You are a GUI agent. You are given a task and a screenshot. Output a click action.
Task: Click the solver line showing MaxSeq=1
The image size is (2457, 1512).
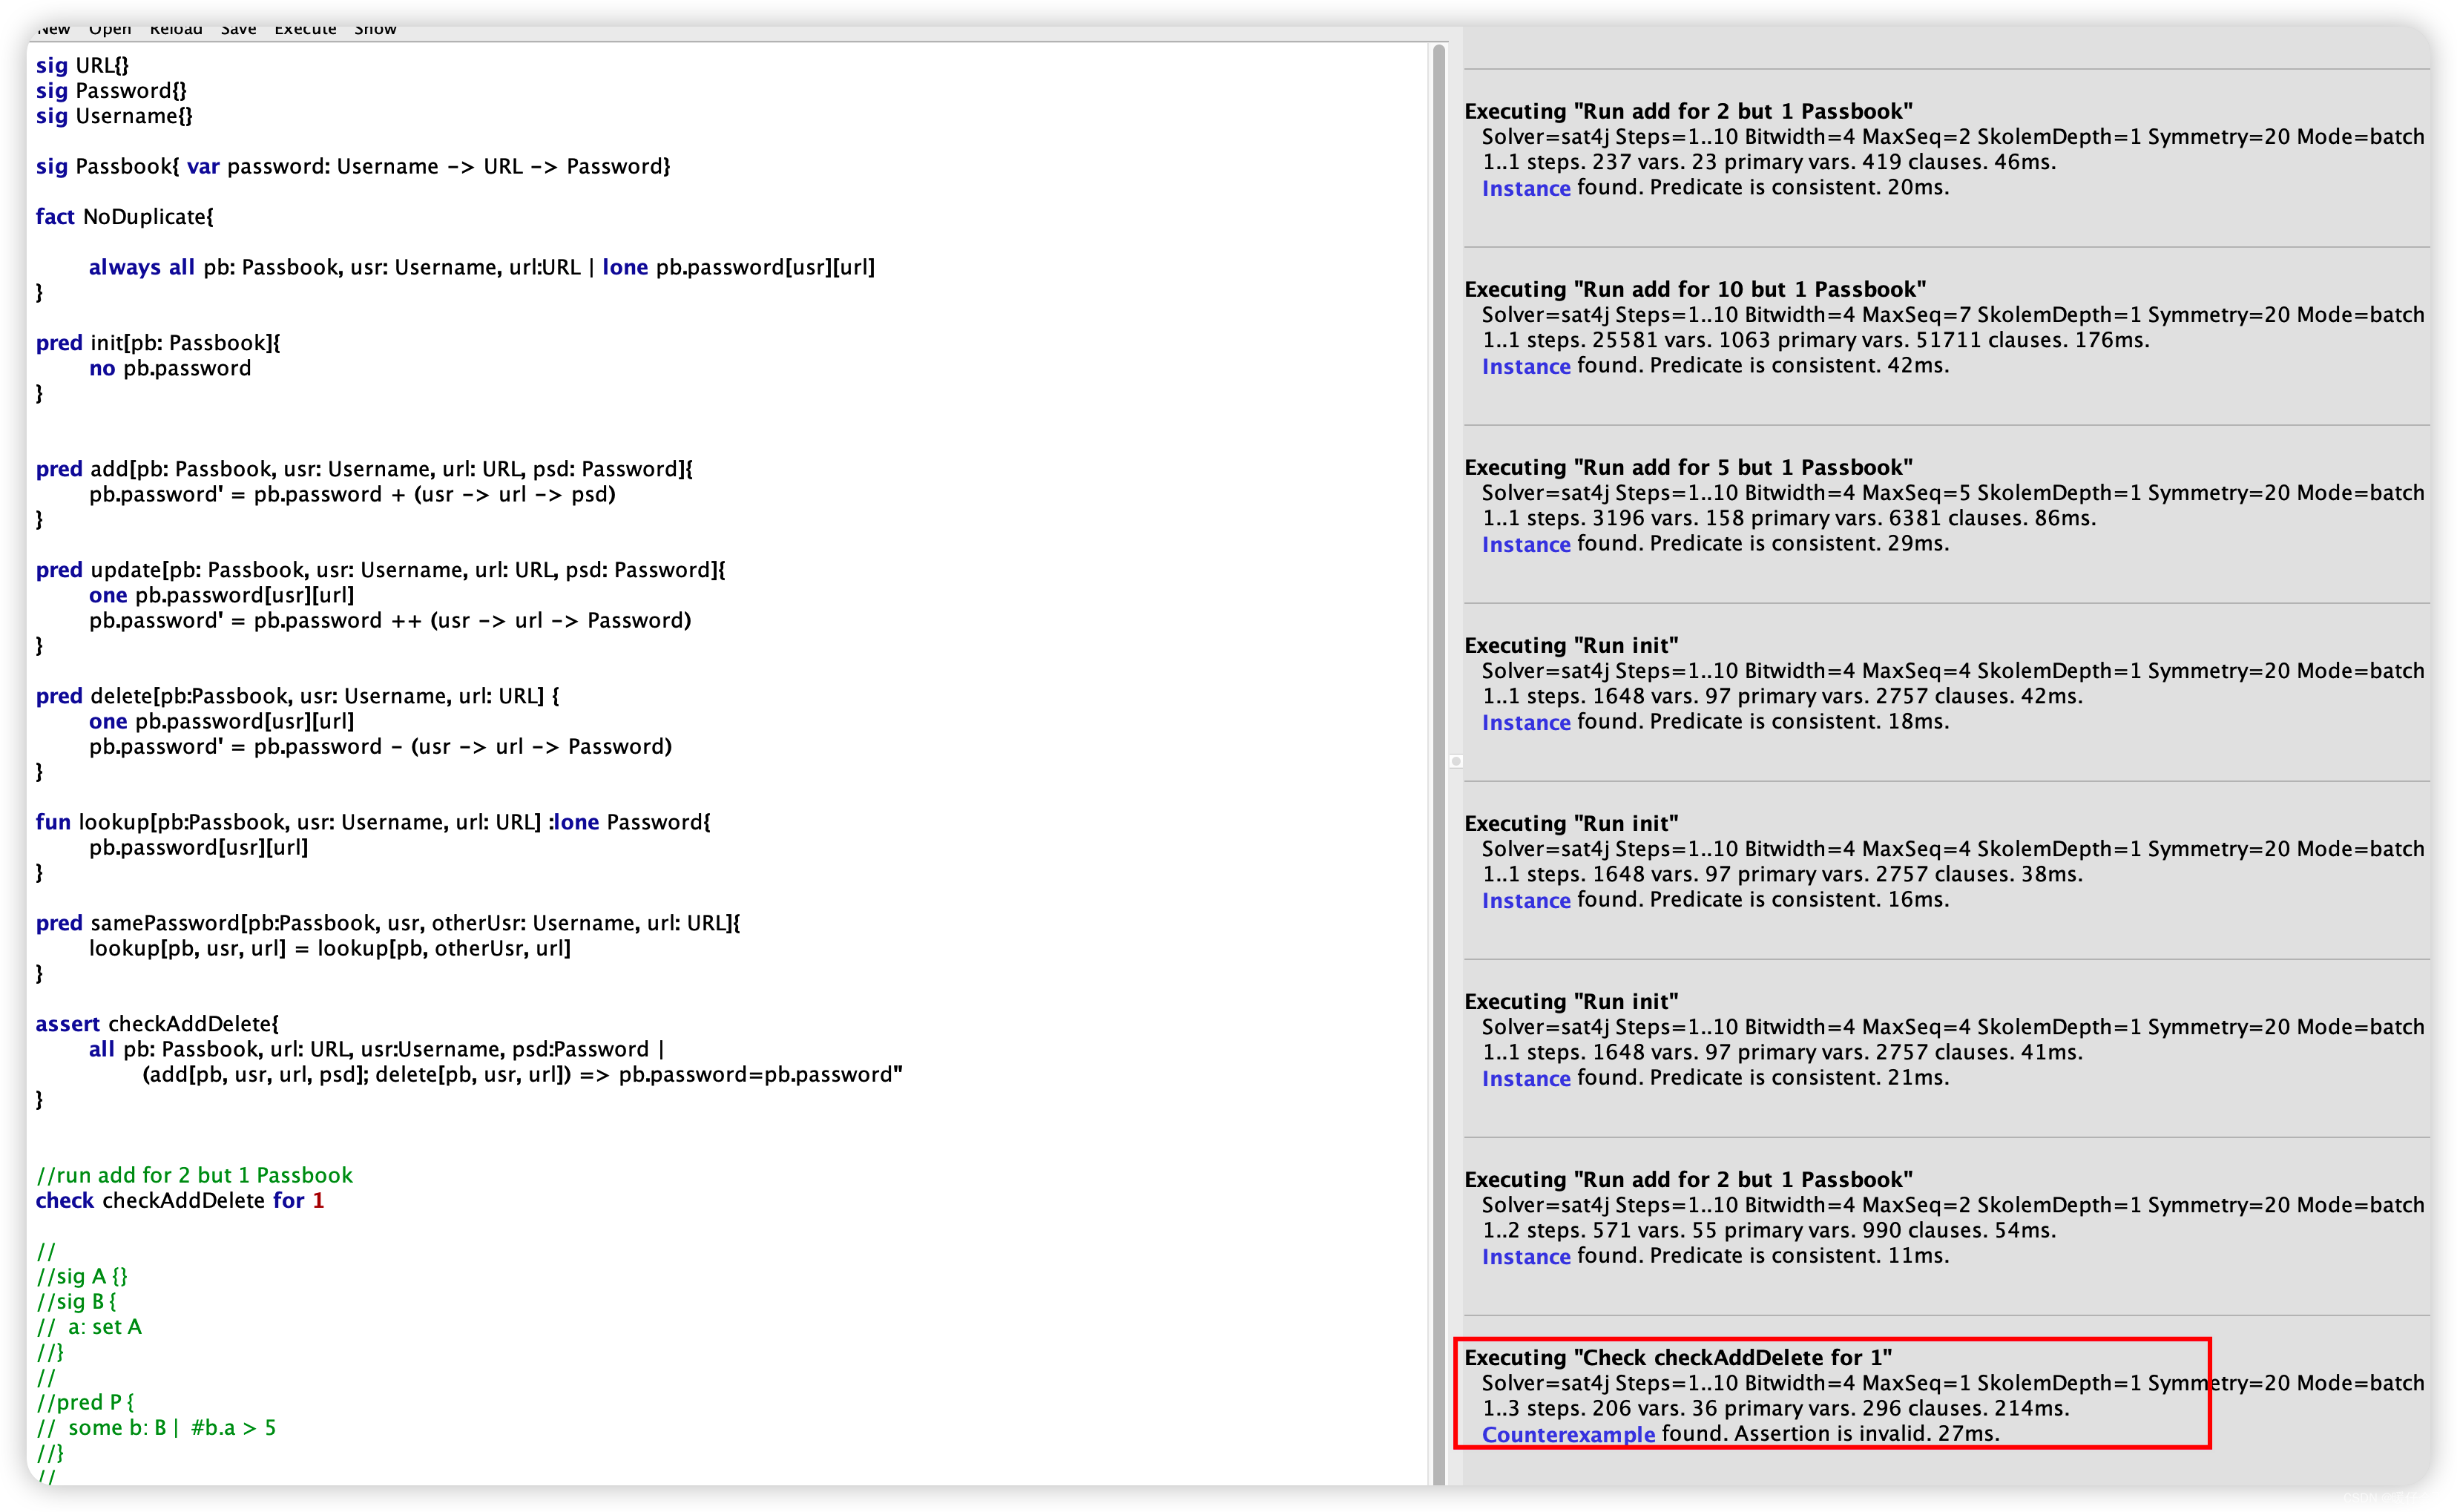(x=1953, y=1383)
